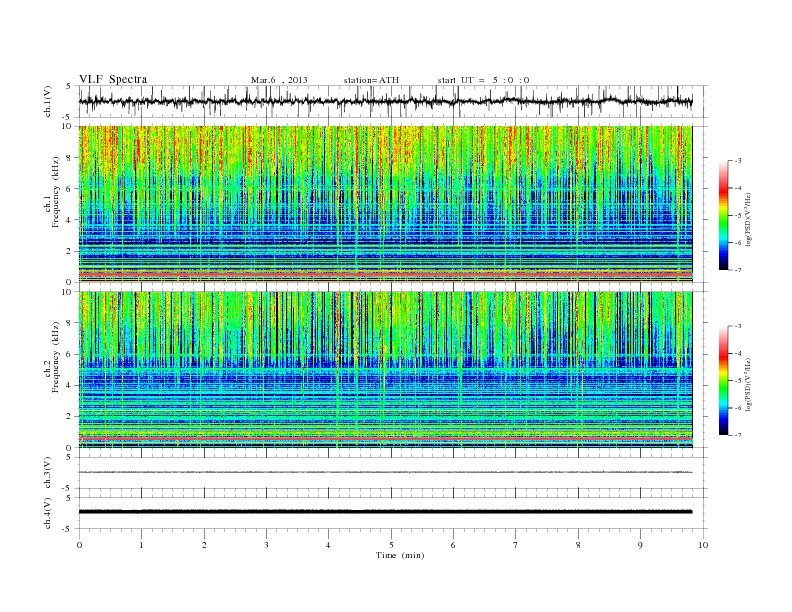Image resolution: width=792 pixels, height=612 pixels.
Task: Click the time axis tick label "1"
Action: [x=141, y=545]
